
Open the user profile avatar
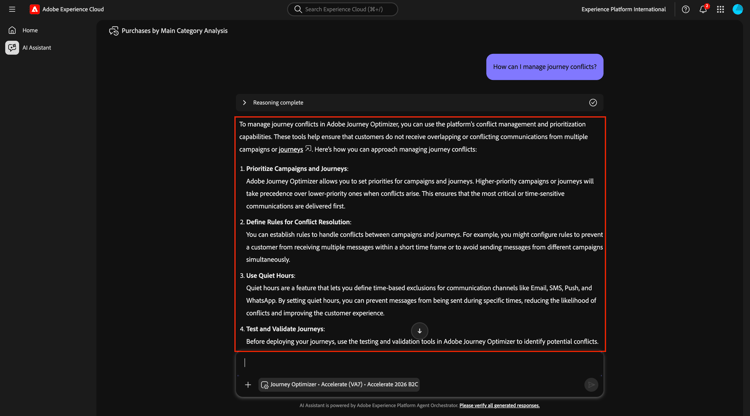[738, 9]
